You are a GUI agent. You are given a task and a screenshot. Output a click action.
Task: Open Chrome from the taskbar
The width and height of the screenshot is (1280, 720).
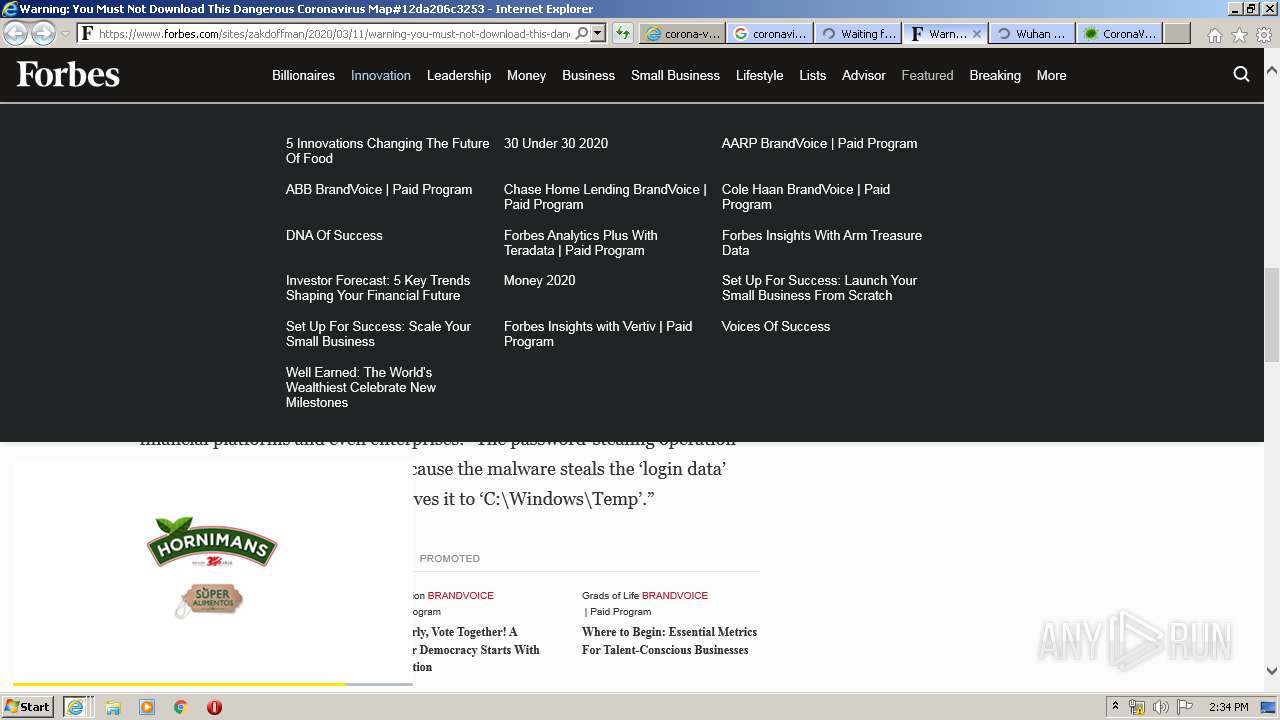click(x=181, y=707)
